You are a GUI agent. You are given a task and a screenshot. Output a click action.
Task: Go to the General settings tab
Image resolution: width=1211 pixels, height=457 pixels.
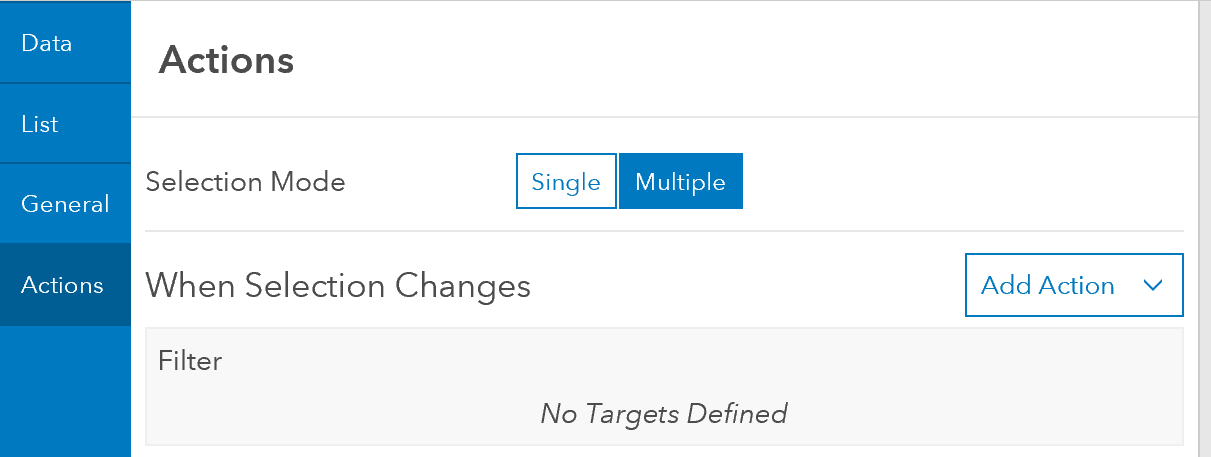point(65,204)
